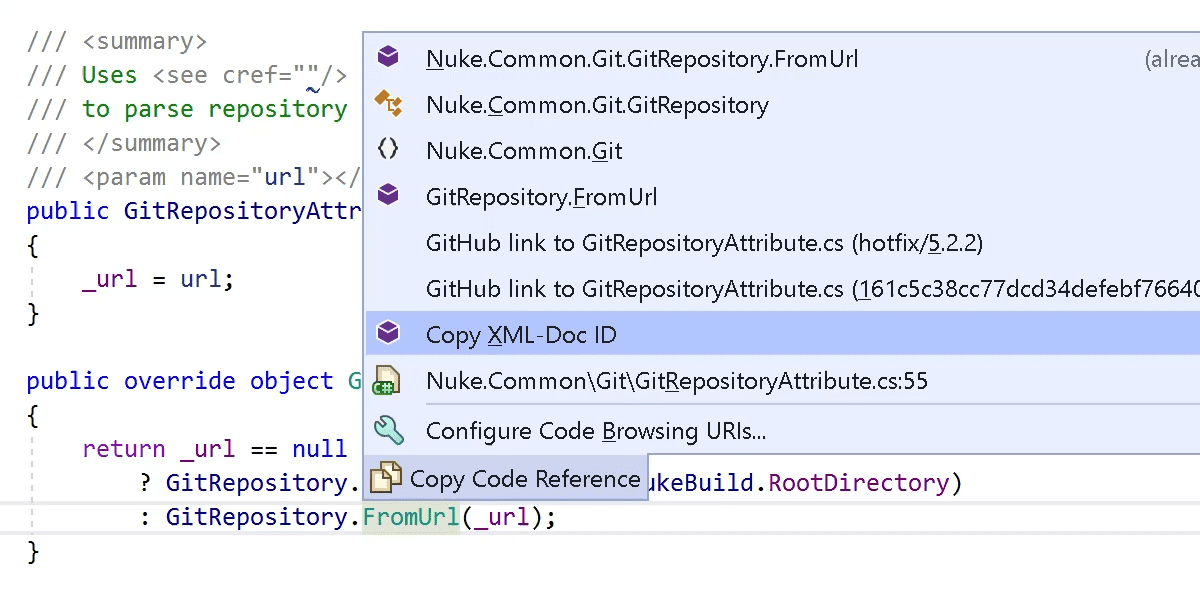1200x600 pixels.
Task: Select Copy XML-Doc ID
Action: pos(783,335)
